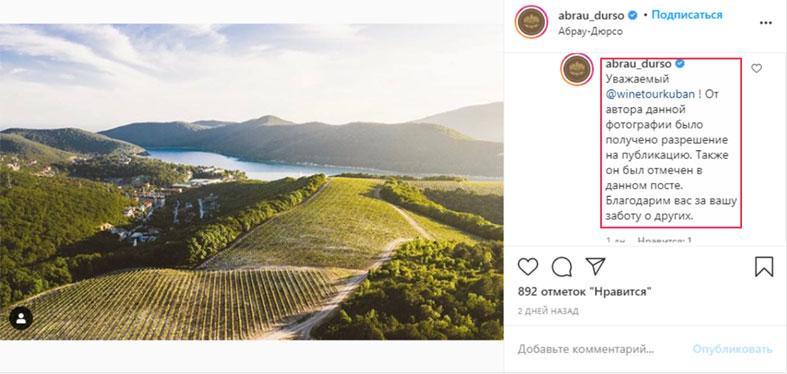This screenshot has height=374, width=787.
Task: Click the verified badge in the comment
Action: pyautogui.click(x=680, y=64)
